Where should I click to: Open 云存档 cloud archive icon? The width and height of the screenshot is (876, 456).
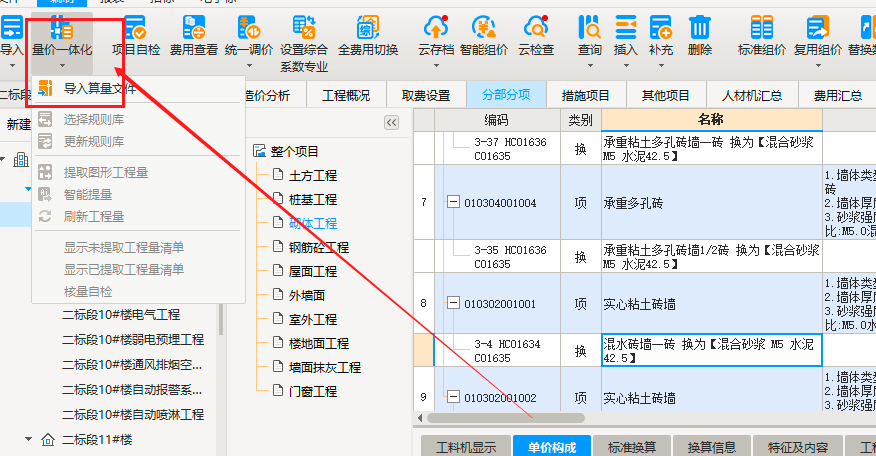click(436, 28)
